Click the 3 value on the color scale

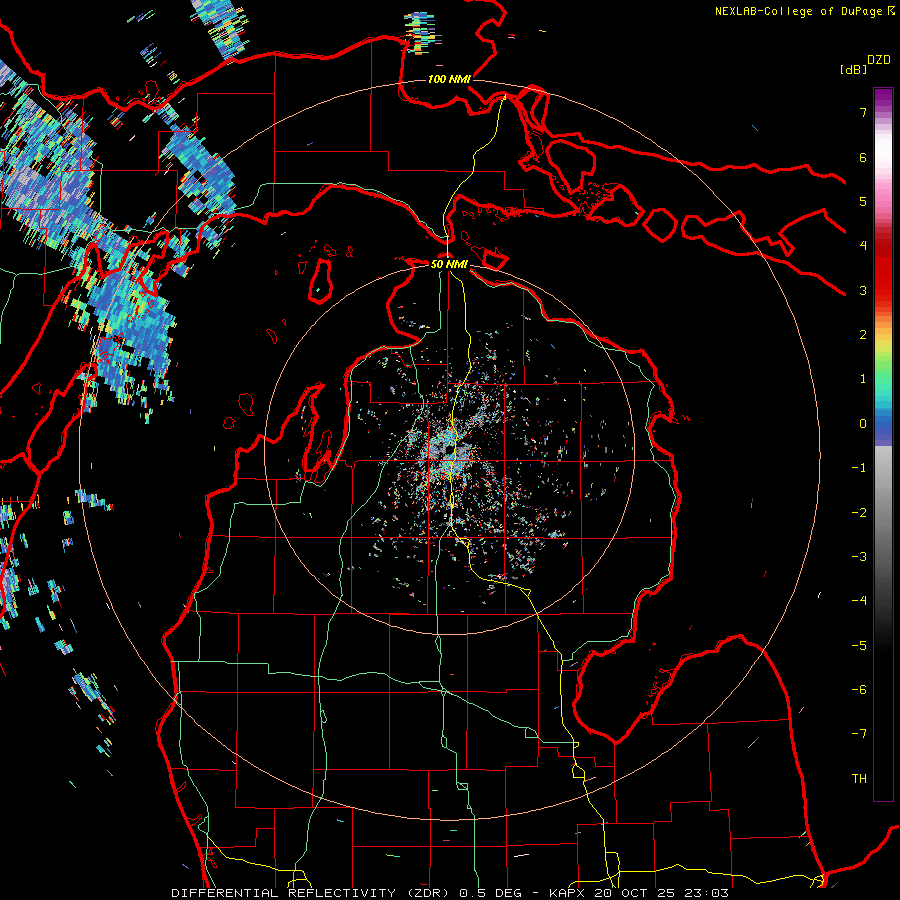pos(863,290)
